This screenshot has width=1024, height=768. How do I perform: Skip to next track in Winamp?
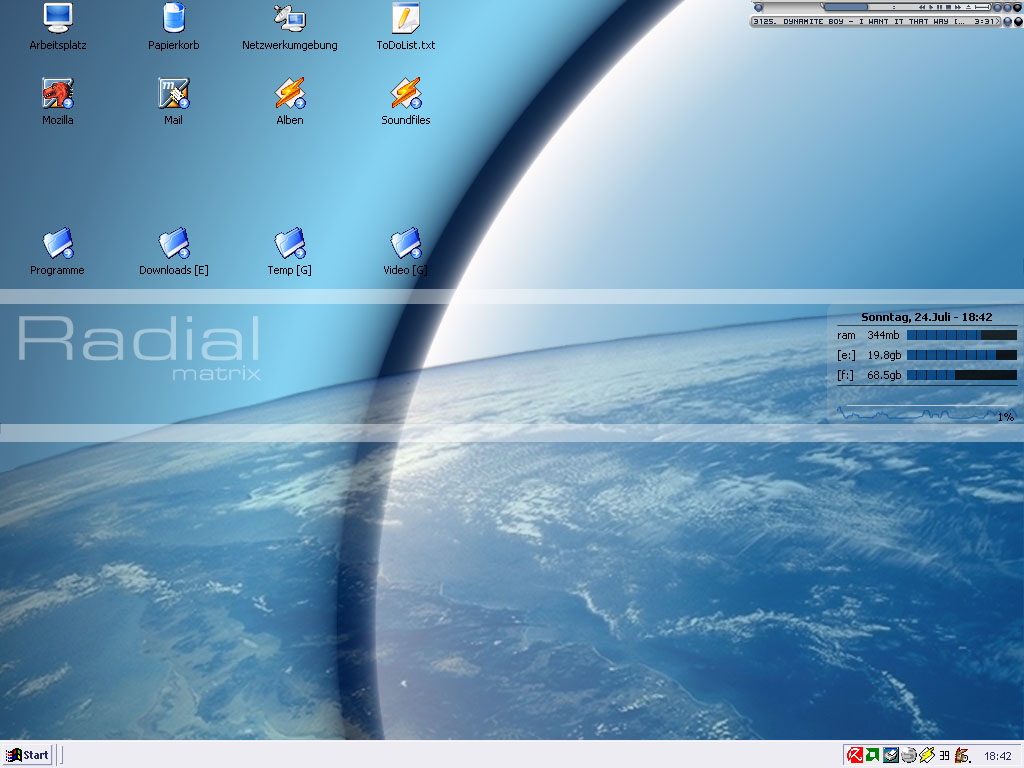pyautogui.click(x=957, y=7)
